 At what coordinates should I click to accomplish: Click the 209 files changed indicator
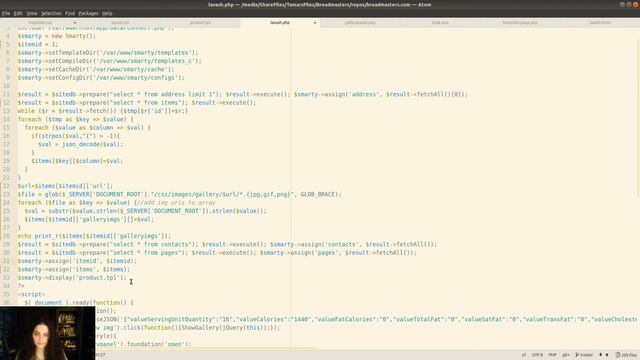pos(626,355)
